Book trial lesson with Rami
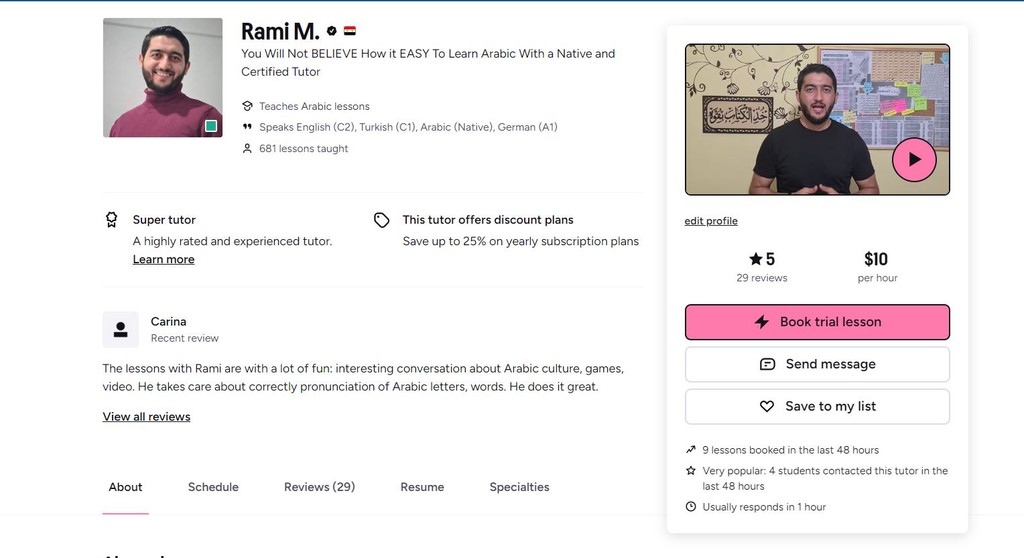 [x=817, y=321]
